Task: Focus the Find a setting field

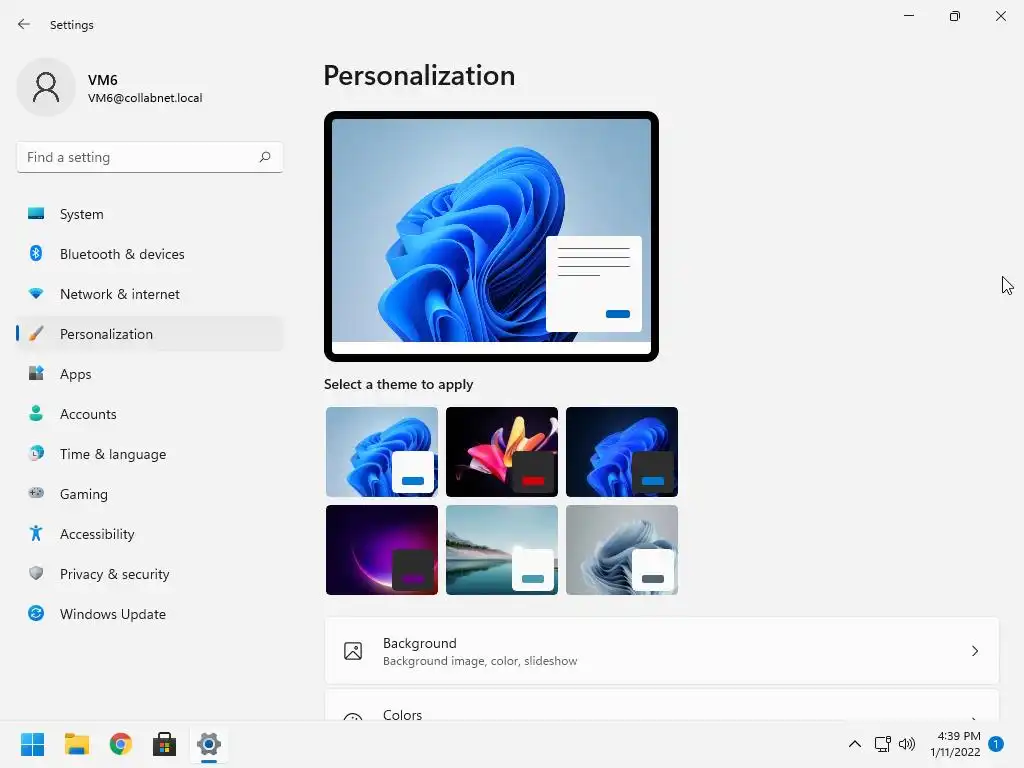Action: point(150,157)
